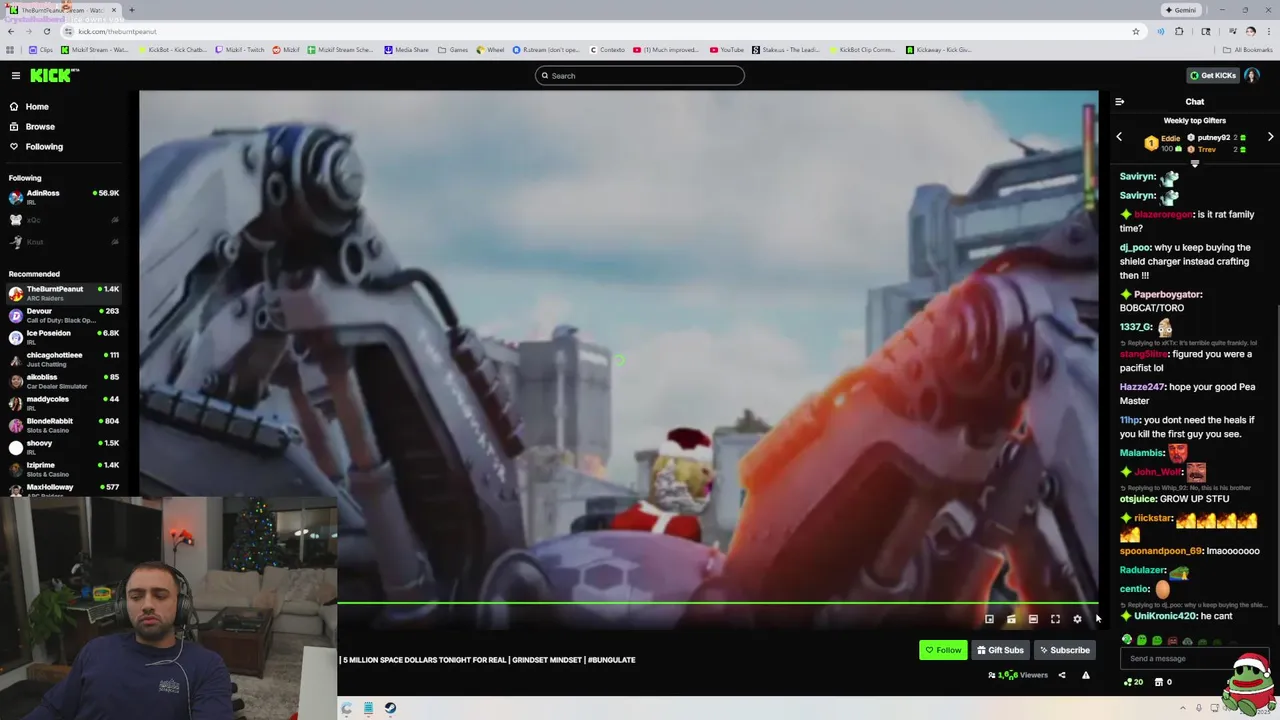Open the Contexto bookmark

[607, 49]
